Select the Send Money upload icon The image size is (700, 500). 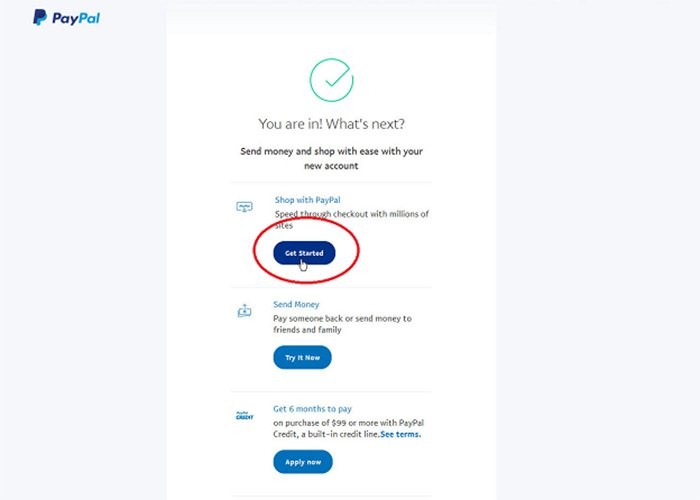tap(244, 311)
